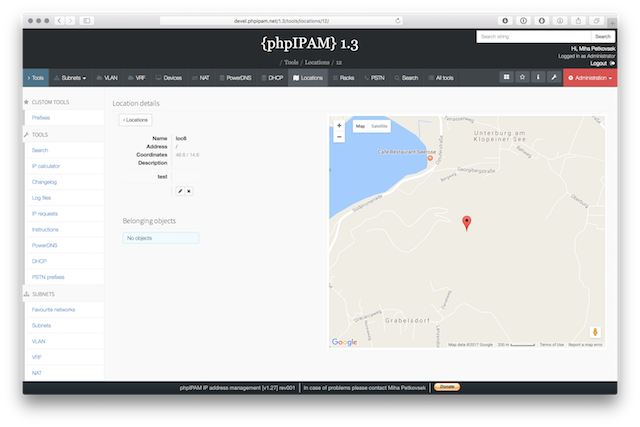Click the wrench settings icon in navbar
This screenshot has width=640, height=427.
pyautogui.click(x=553, y=77)
